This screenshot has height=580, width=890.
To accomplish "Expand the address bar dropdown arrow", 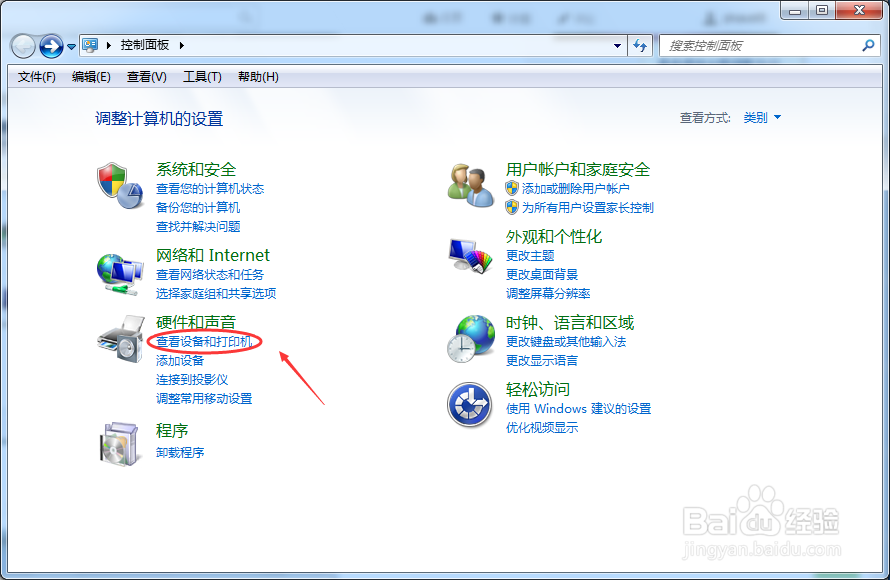I will click(x=618, y=45).
